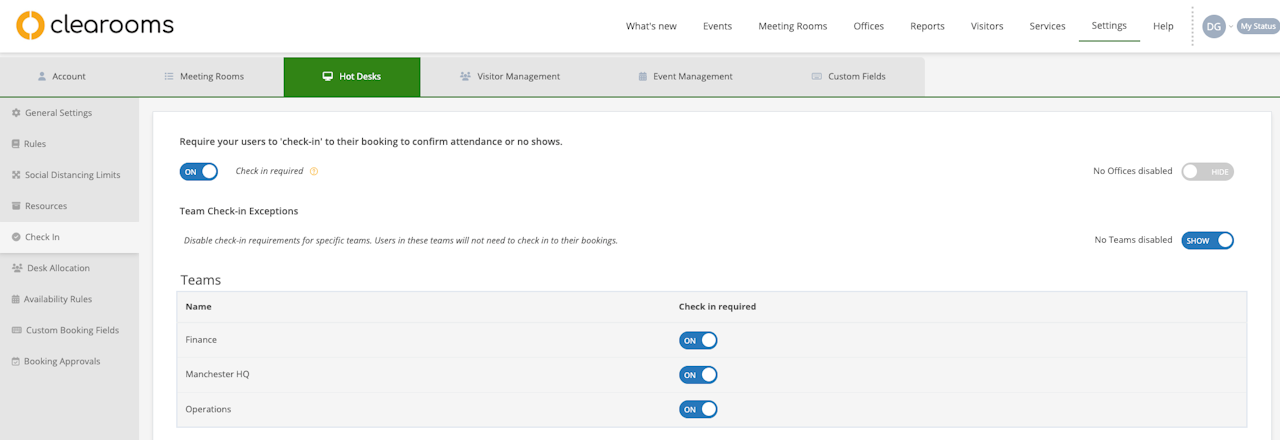Open the Meeting Rooms settings tab
This screenshot has width=1280, height=440.
coord(203,76)
